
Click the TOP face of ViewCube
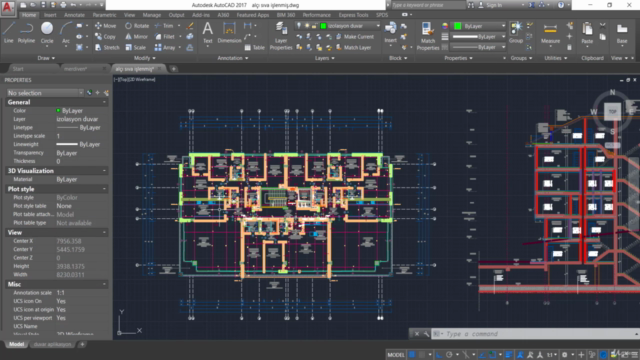pos(612,111)
